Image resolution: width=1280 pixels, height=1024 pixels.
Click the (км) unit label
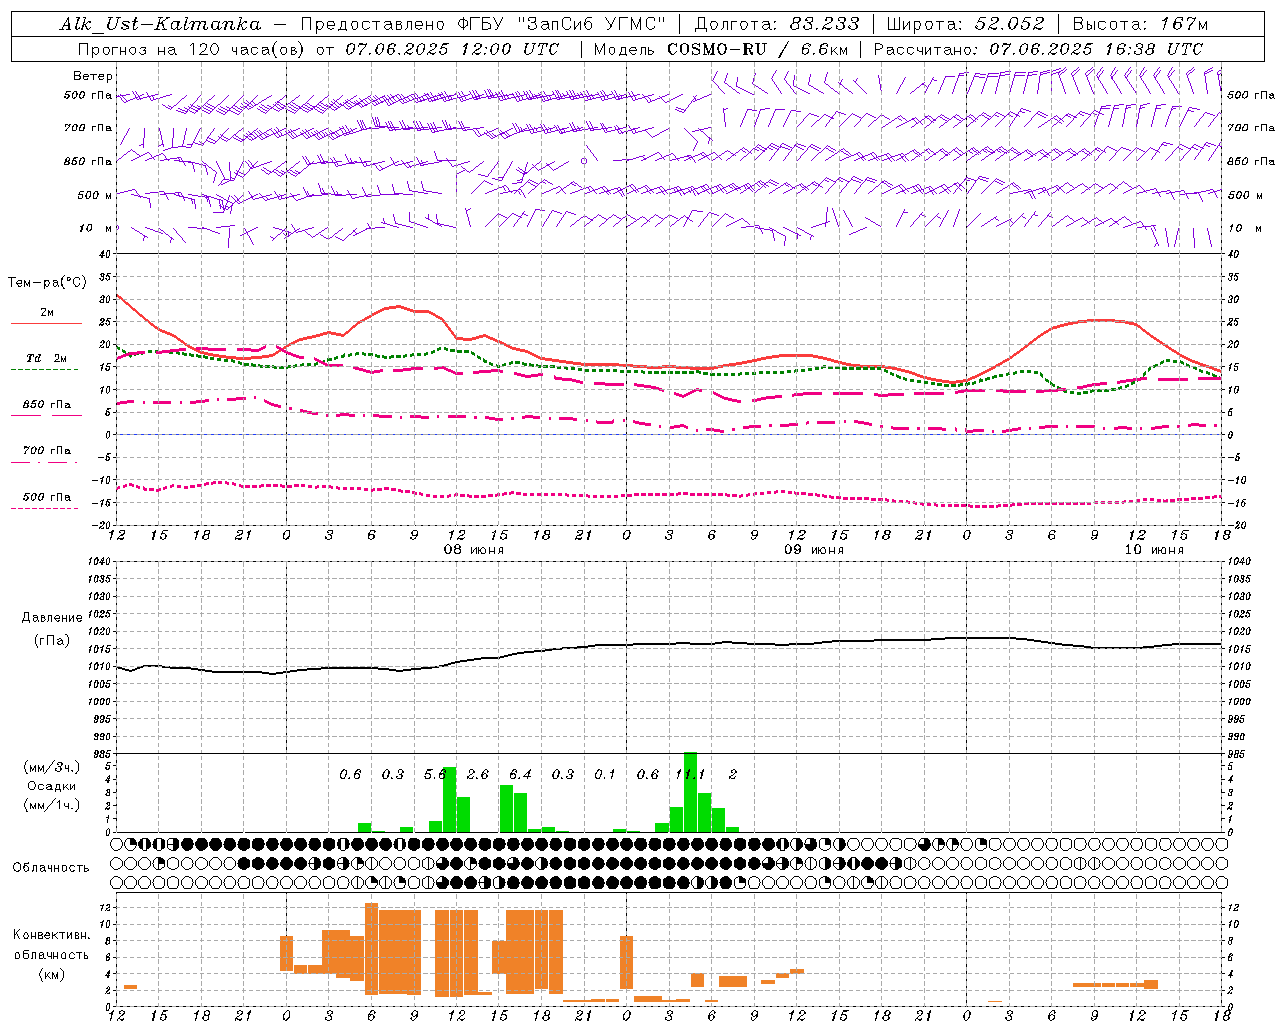51,974
